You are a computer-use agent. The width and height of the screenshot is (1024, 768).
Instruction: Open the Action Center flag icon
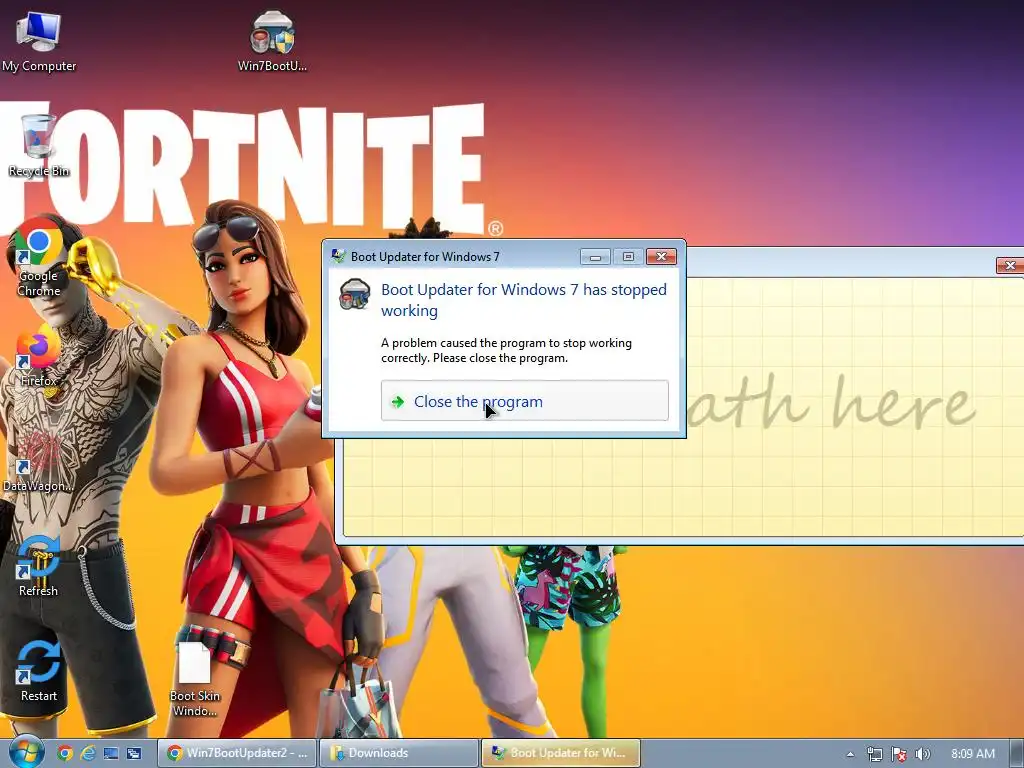click(899, 754)
